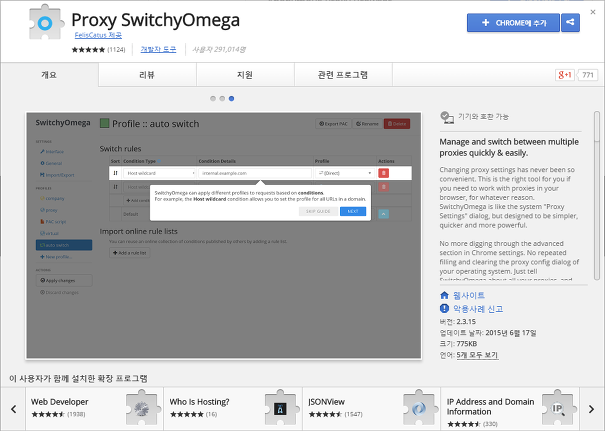Screen dimensions: 605x431
Task: Open the 웹사이트 link
Action: pos(469,296)
